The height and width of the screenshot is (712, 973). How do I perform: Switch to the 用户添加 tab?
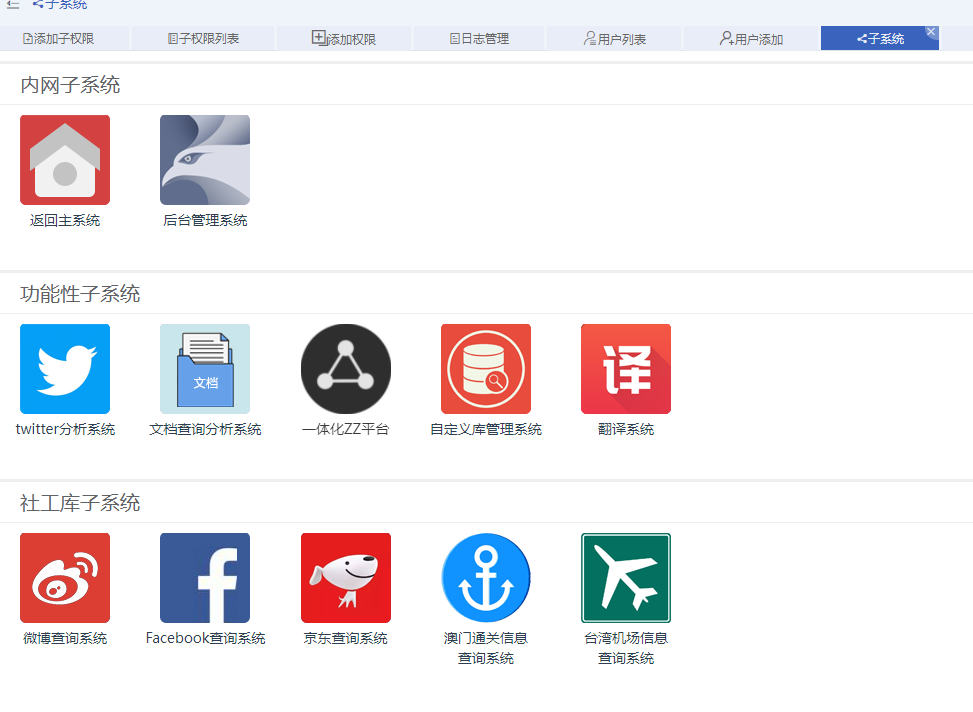751,38
